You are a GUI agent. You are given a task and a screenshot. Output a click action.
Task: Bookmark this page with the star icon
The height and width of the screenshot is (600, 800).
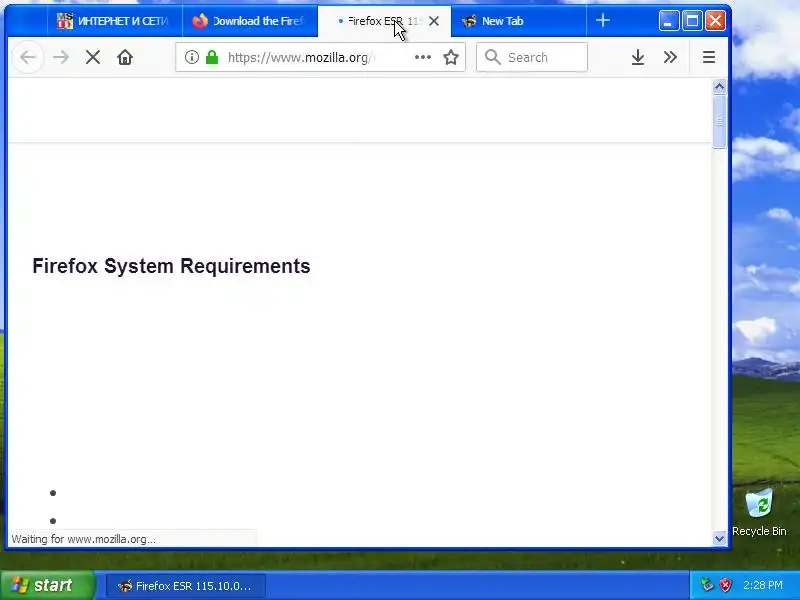[451, 57]
